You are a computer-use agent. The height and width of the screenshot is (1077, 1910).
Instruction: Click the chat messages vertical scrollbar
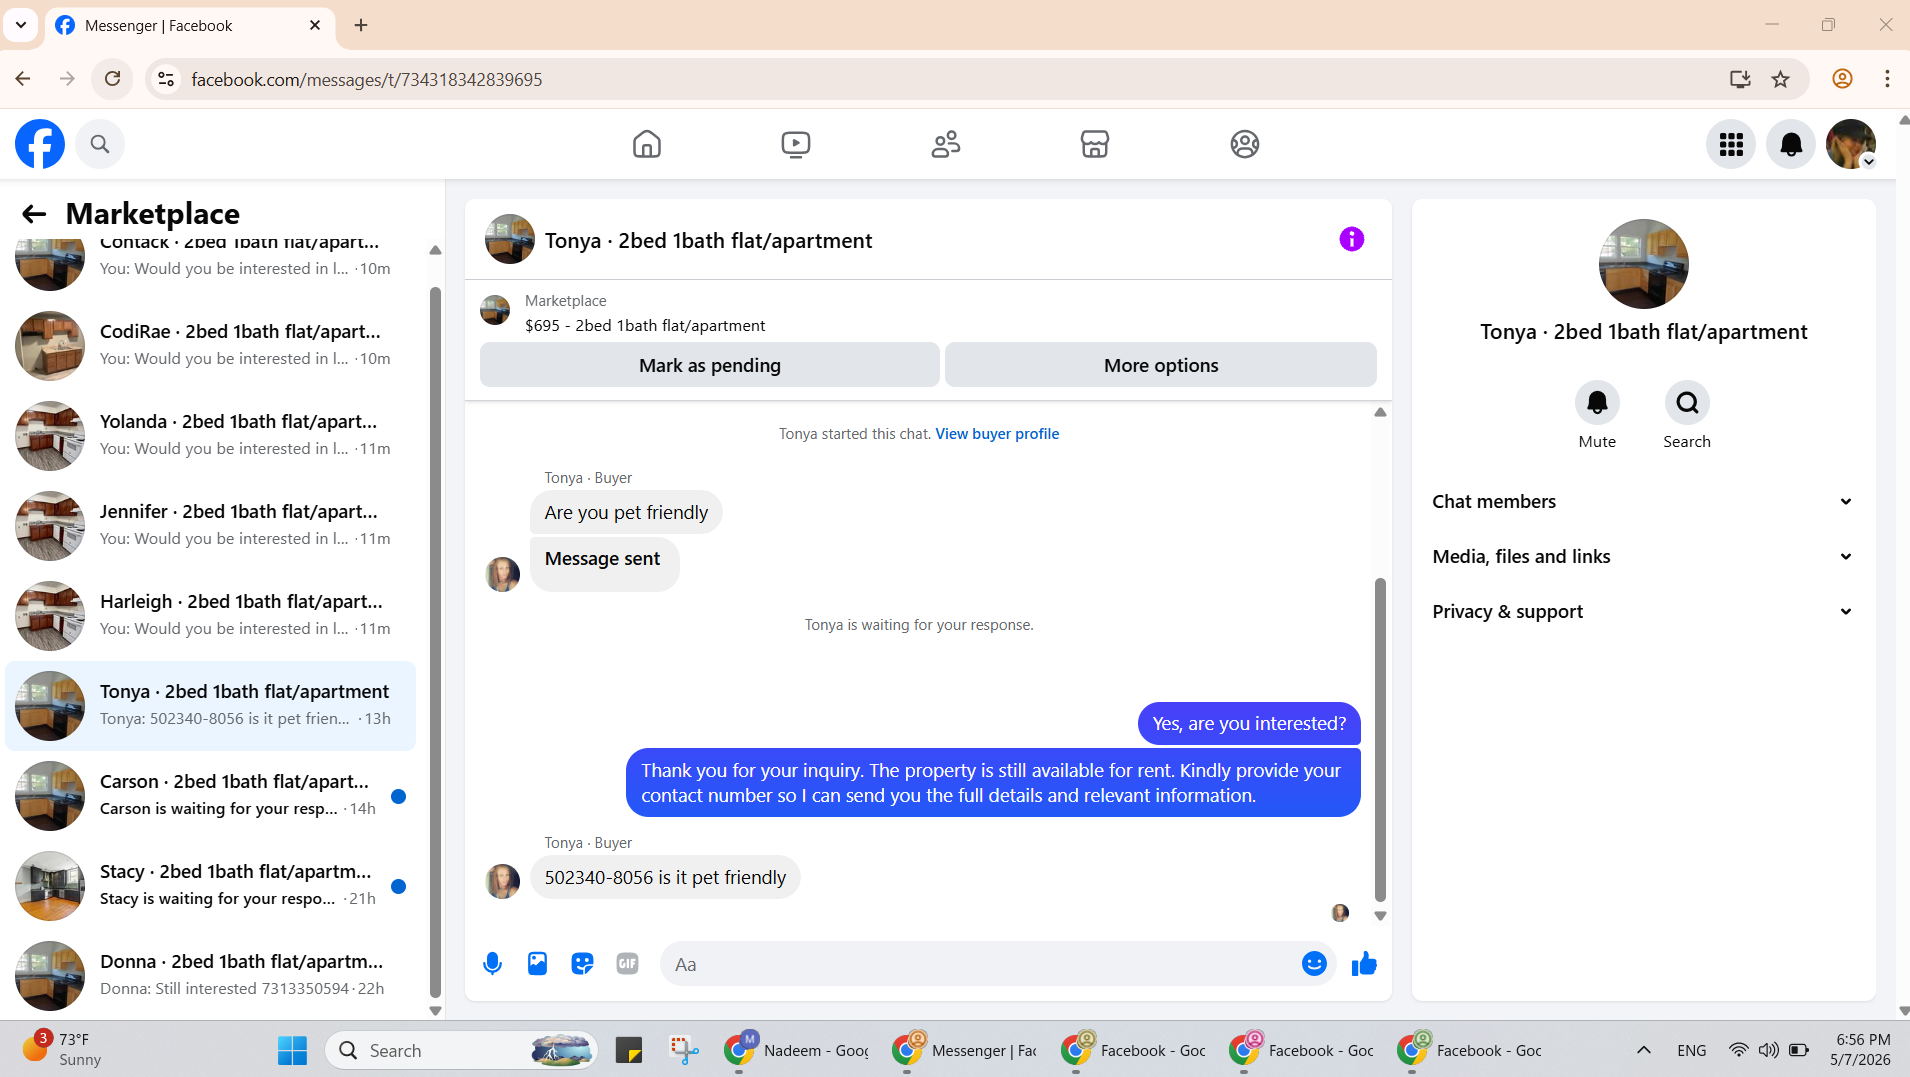coord(1380,738)
